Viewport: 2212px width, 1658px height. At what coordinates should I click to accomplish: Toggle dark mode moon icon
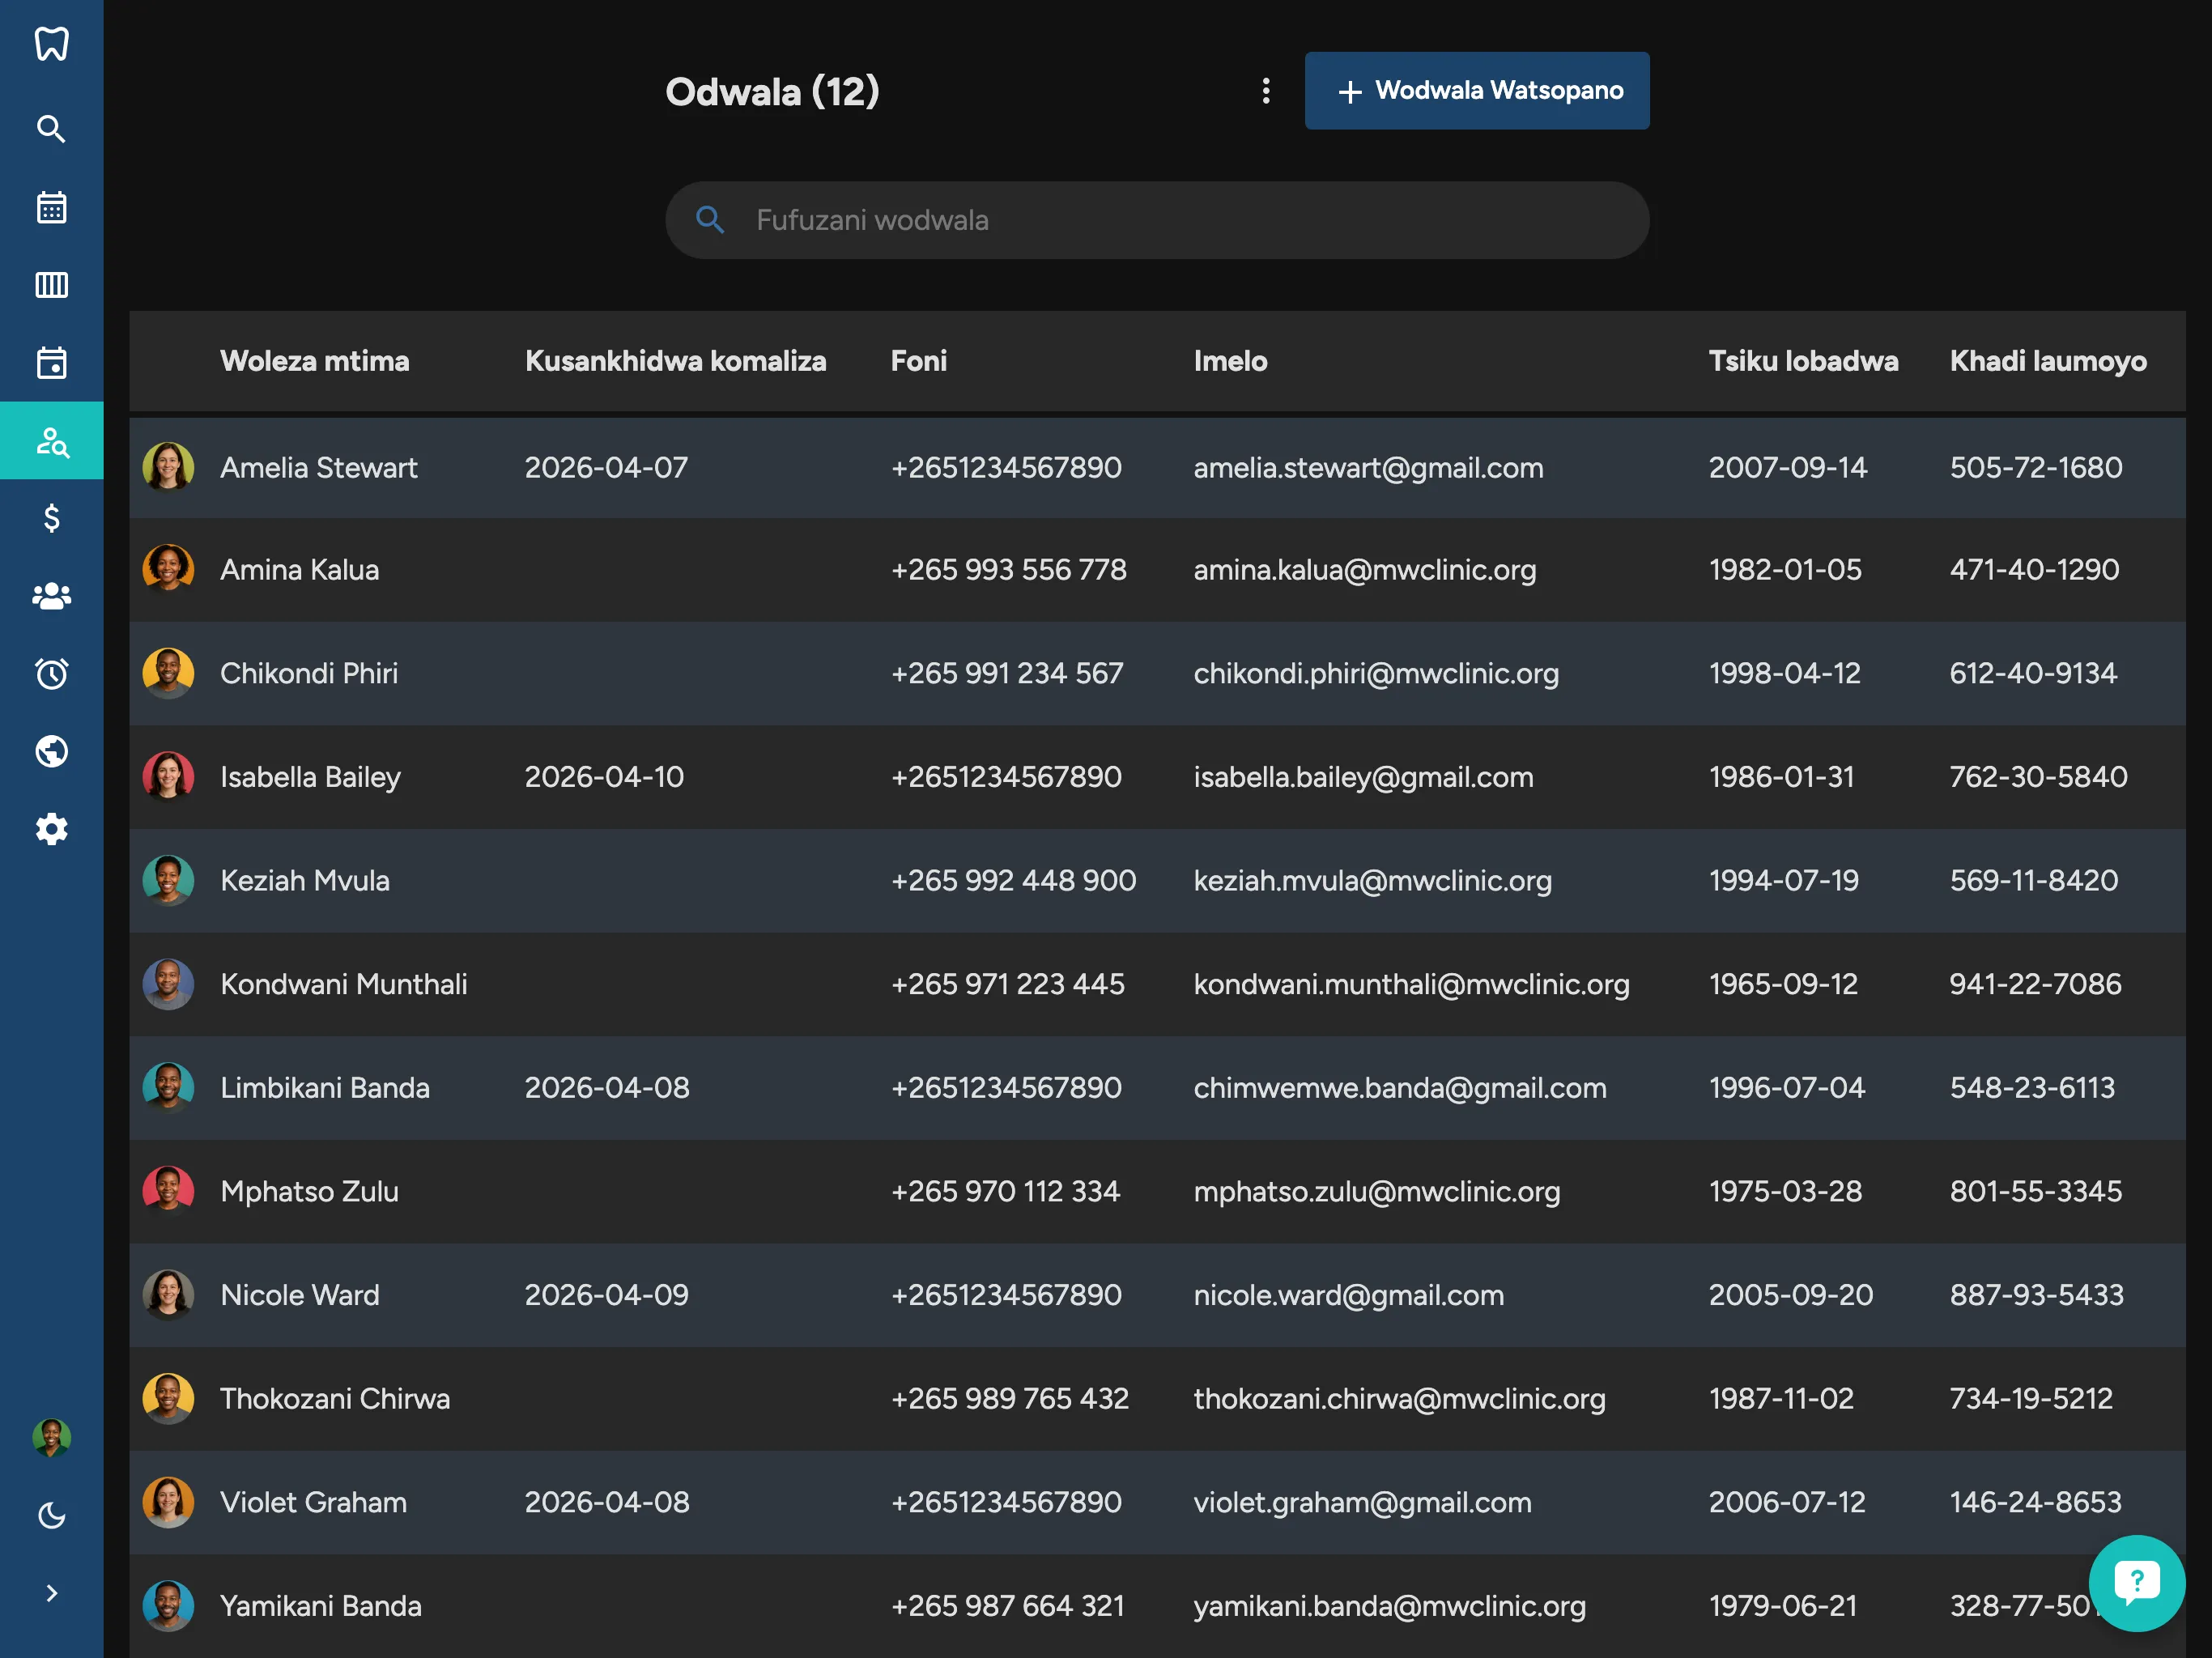click(x=51, y=1516)
